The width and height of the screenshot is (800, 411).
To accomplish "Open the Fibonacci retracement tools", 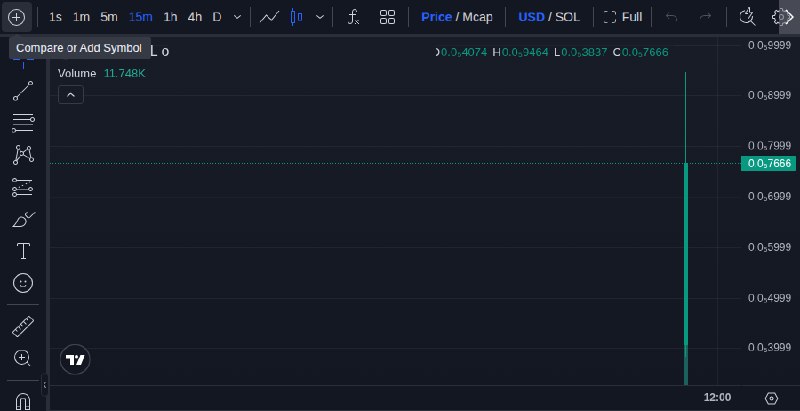I will [x=23, y=123].
